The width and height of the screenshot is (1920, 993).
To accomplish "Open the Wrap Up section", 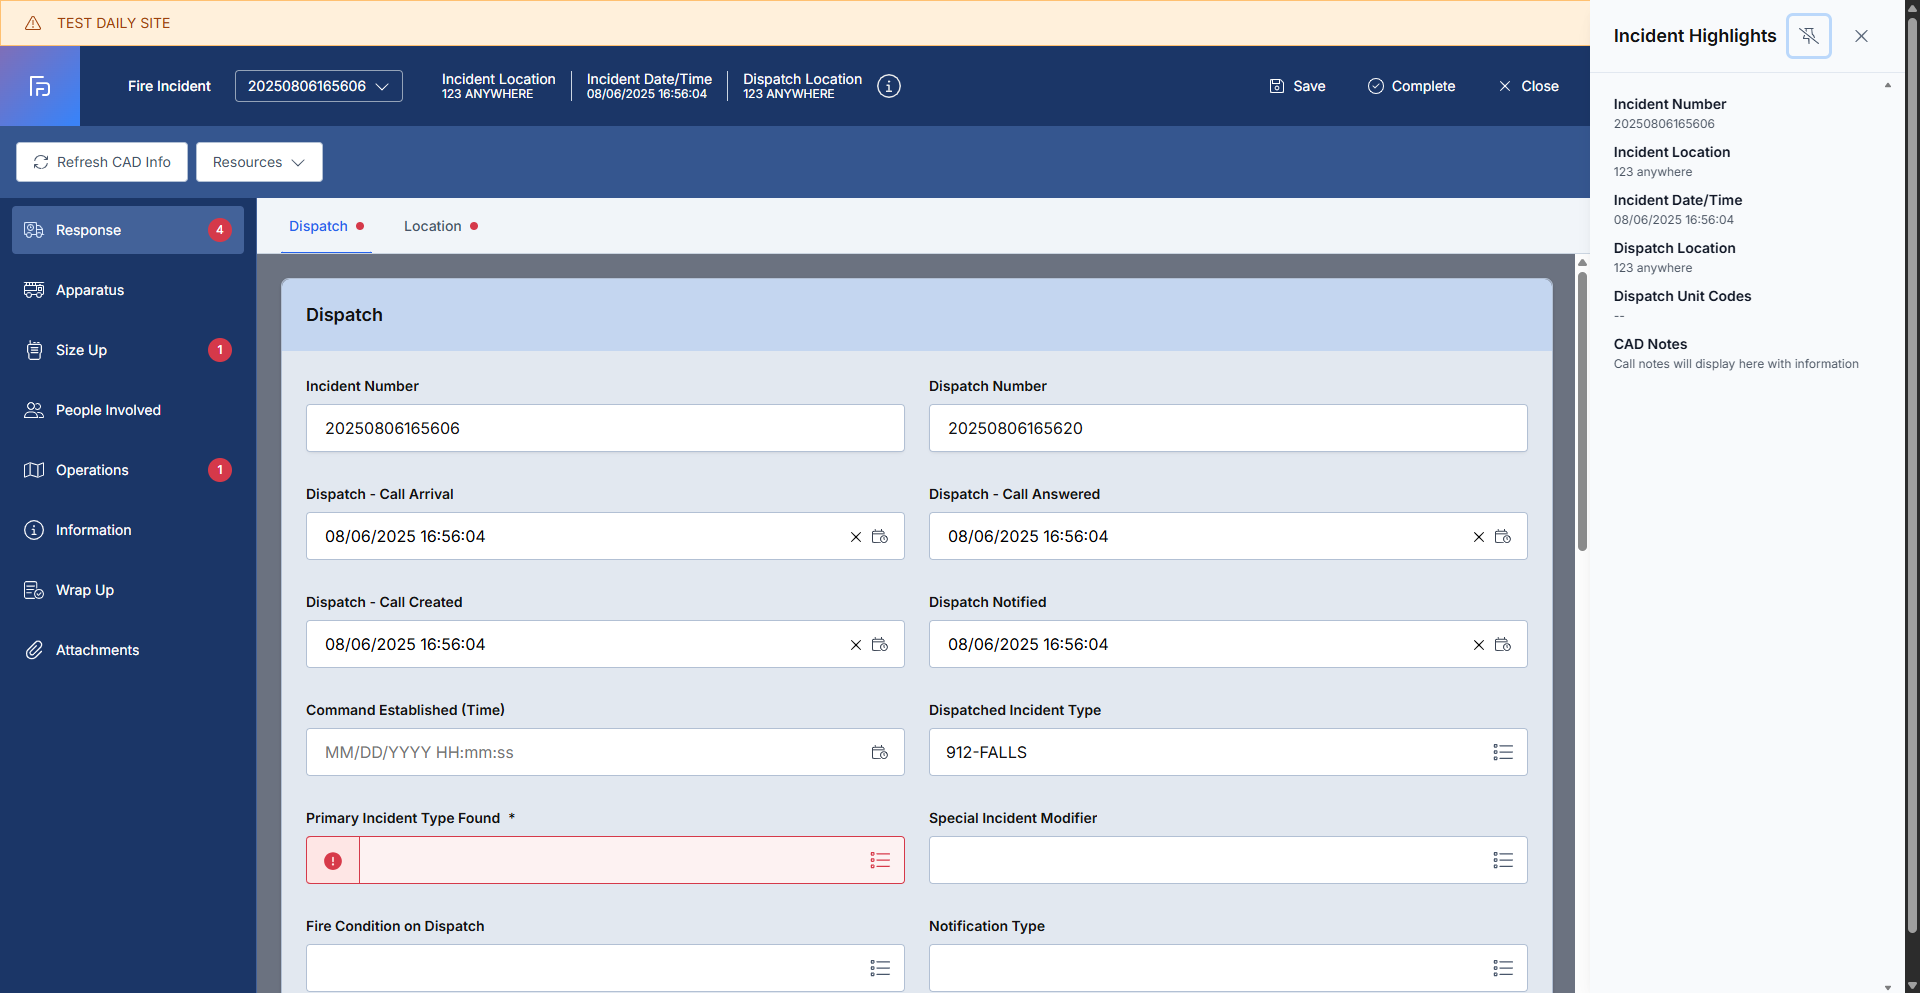I will pyautogui.click(x=128, y=590).
